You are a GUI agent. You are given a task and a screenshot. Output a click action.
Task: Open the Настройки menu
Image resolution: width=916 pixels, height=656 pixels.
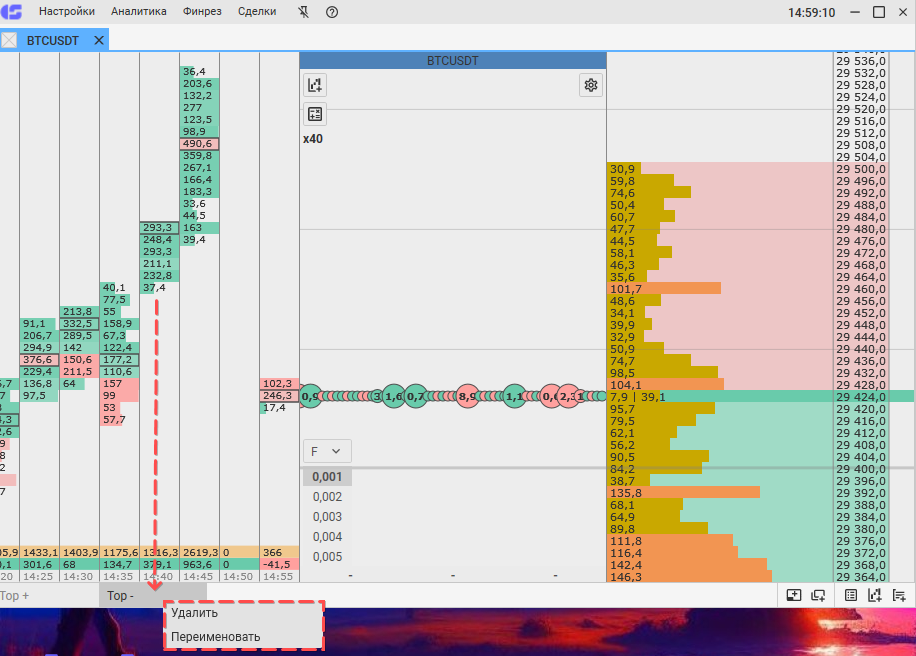click(x=67, y=12)
